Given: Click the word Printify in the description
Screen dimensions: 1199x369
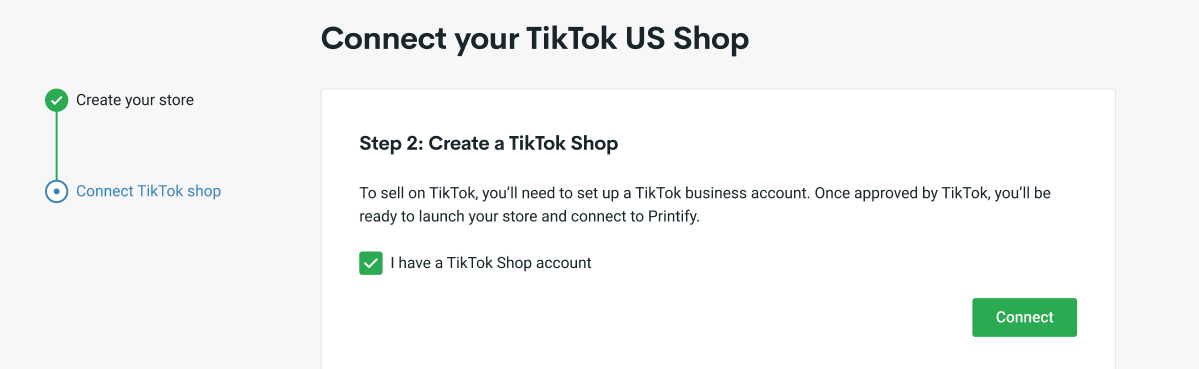Looking at the screenshot, I should [672, 216].
